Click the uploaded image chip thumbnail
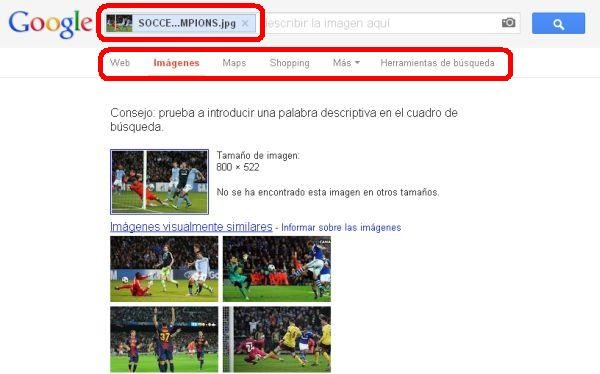The image size is (600, 374). coord(119,23)
